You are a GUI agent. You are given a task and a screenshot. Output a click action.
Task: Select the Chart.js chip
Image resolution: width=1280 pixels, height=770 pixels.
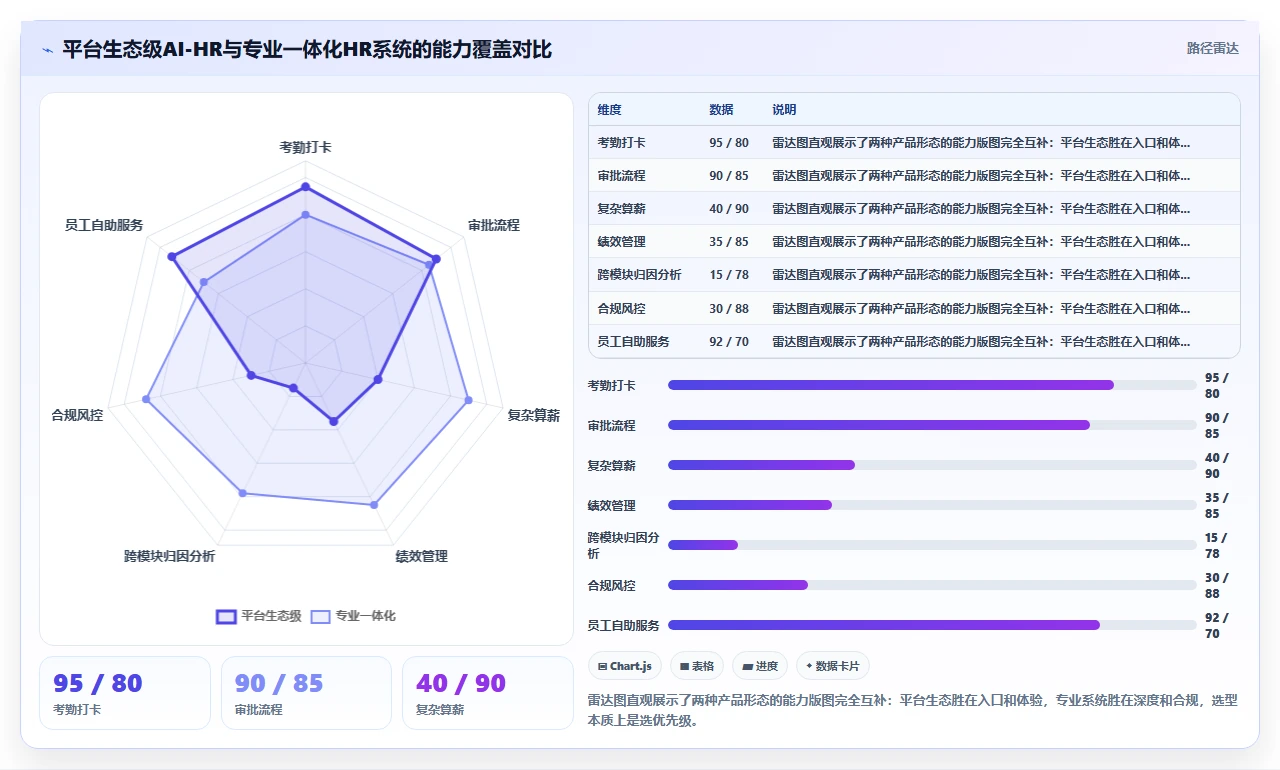624,666
